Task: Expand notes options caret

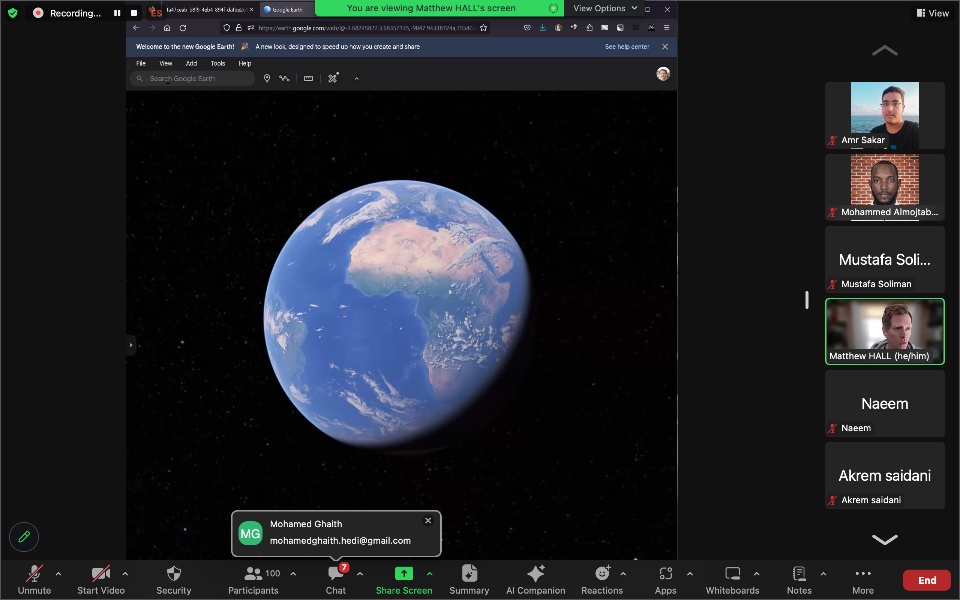Action: pyautogui.click(x=823, y=574)
